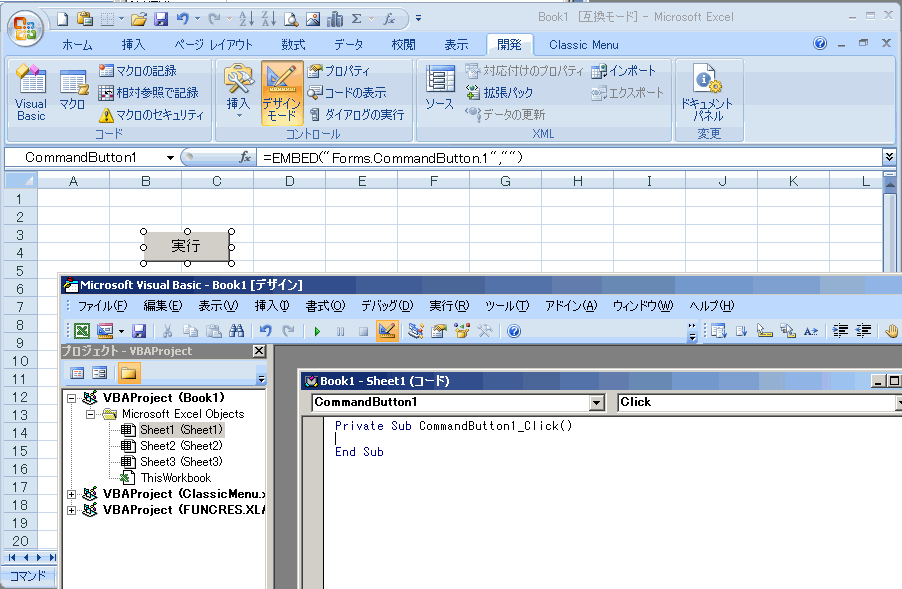Screen dimensions: 902x589
Task: Open the 挿入 controls dropdown in ribbon
Action: [238, 93]
